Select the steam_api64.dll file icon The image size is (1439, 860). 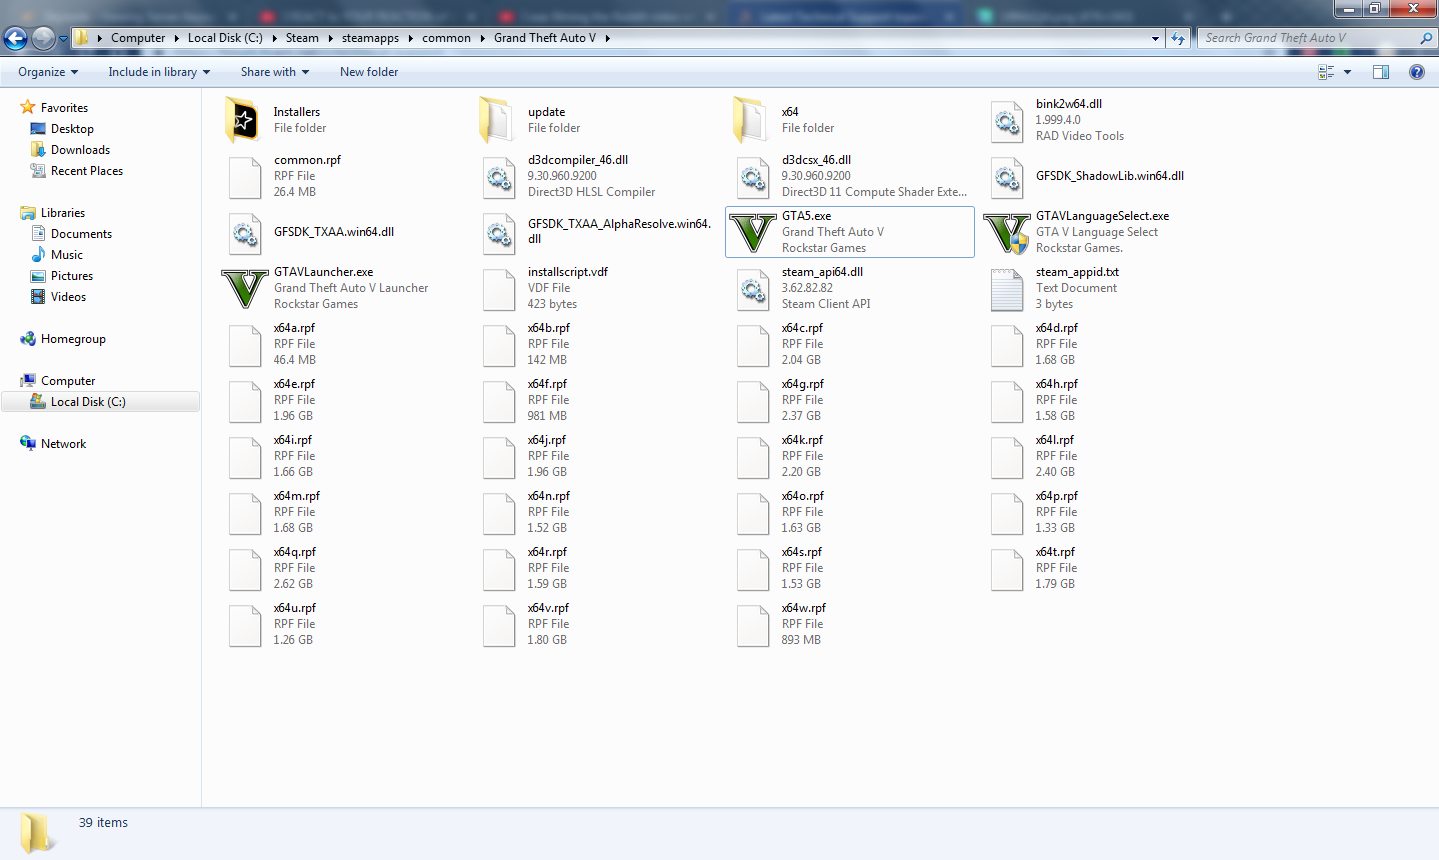pos(752,289)
